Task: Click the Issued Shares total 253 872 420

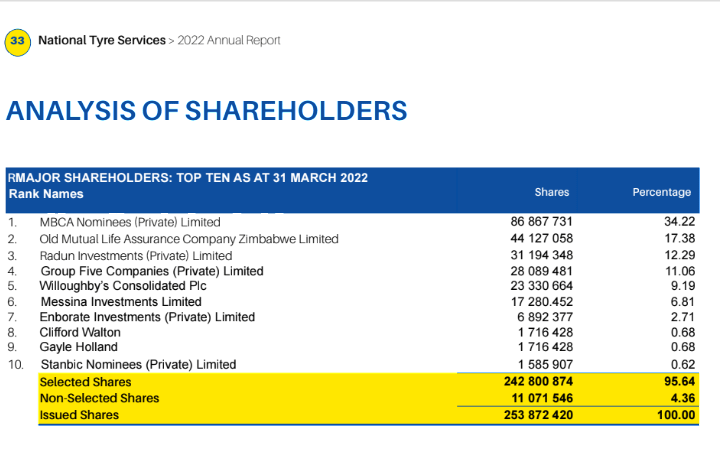Action: click(x=540, y=414)
